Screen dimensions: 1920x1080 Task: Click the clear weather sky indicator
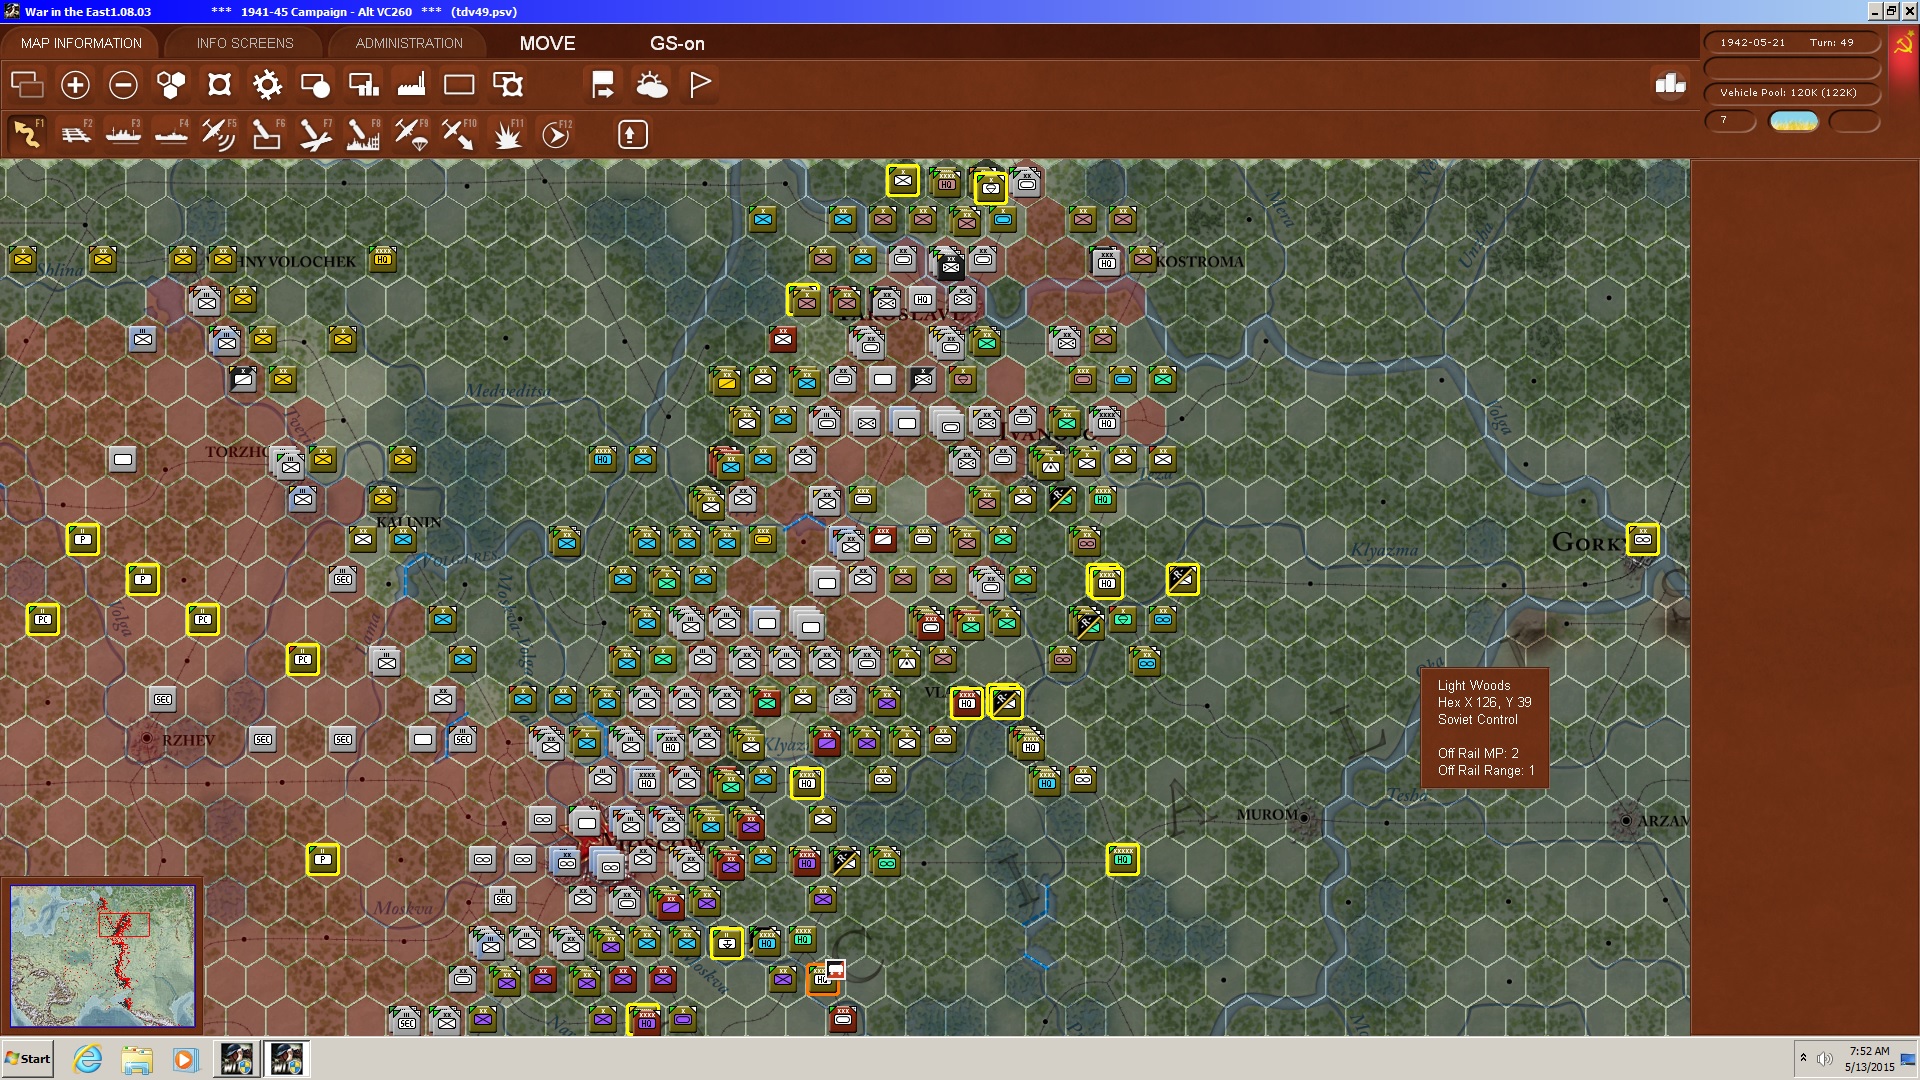click(1794, 120)
